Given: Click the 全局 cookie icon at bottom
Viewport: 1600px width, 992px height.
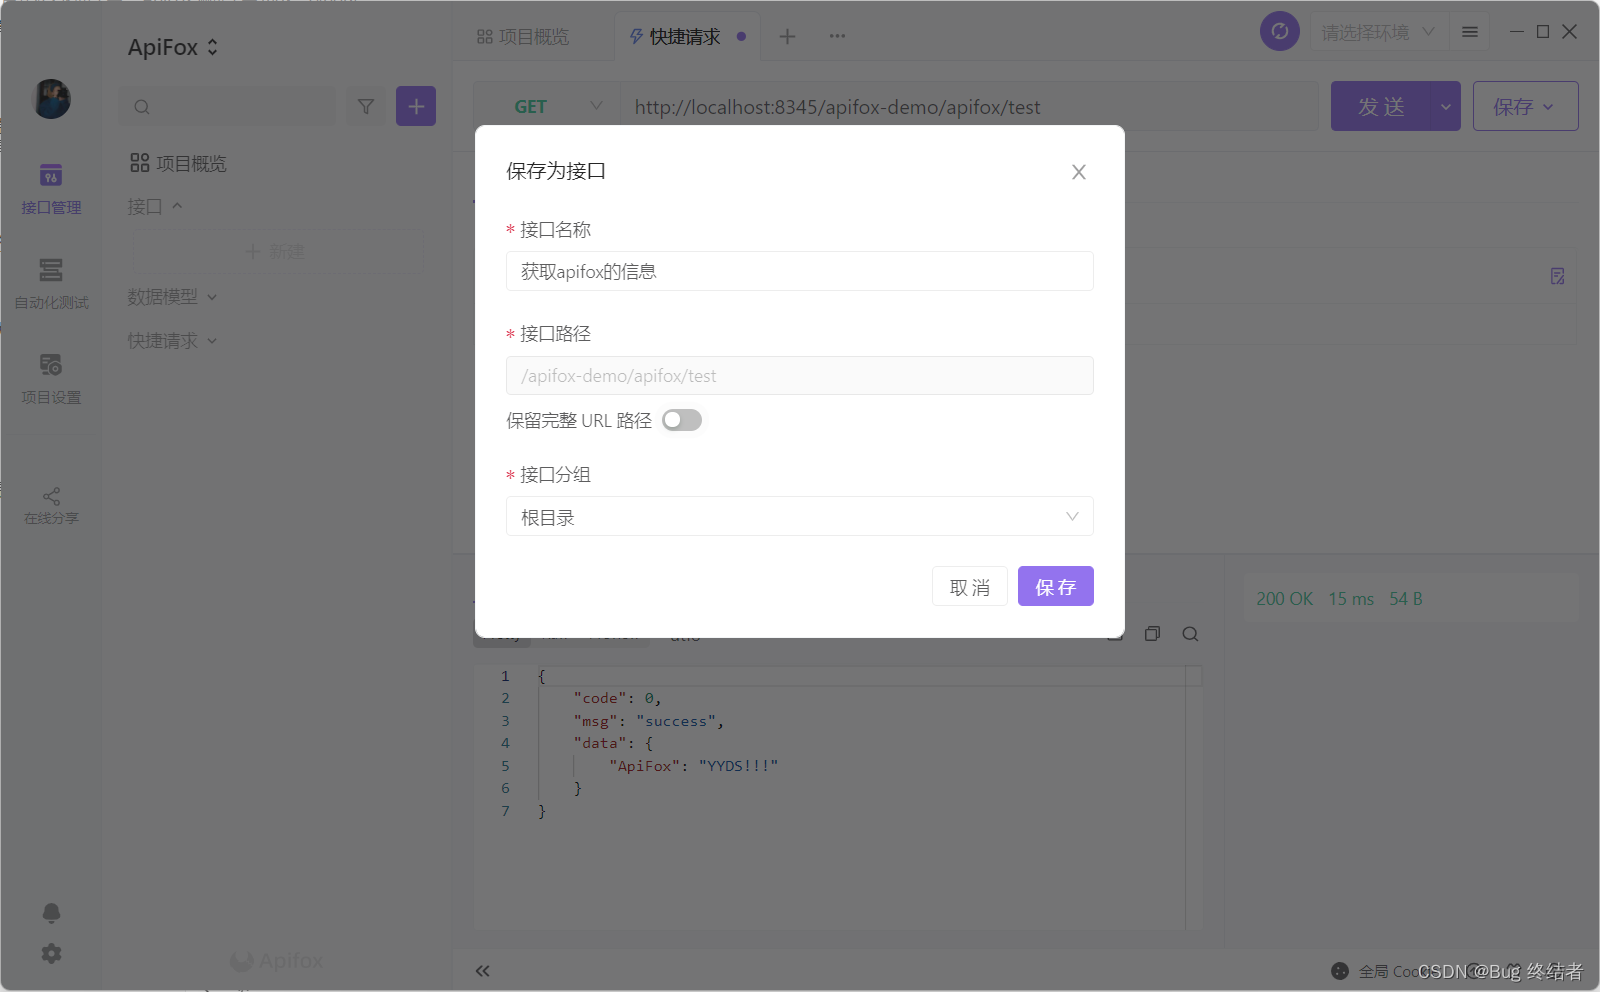Looking at the screenshot, I should [x=1340, y=971].
